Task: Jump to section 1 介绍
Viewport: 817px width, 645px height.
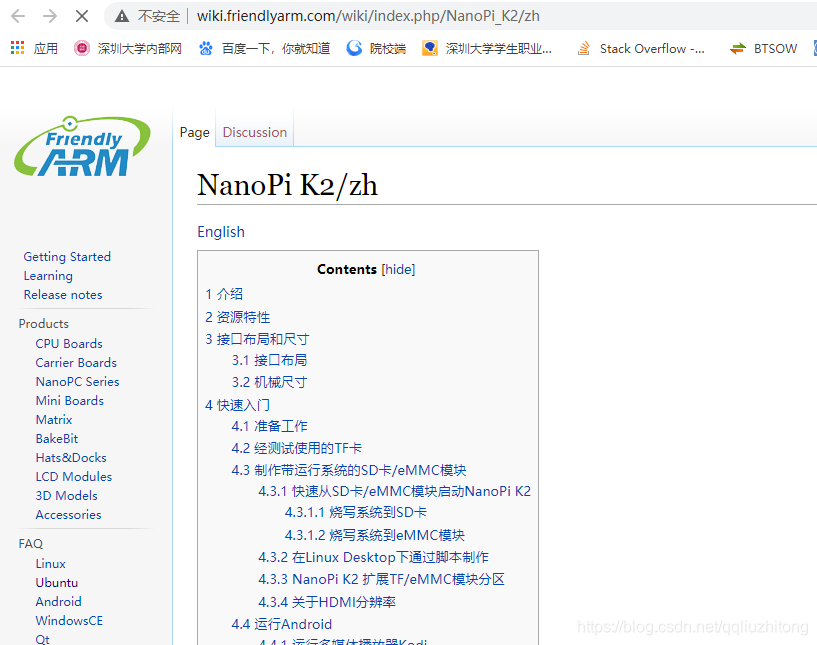Action: pyautogui.click(x=224, y=294)
